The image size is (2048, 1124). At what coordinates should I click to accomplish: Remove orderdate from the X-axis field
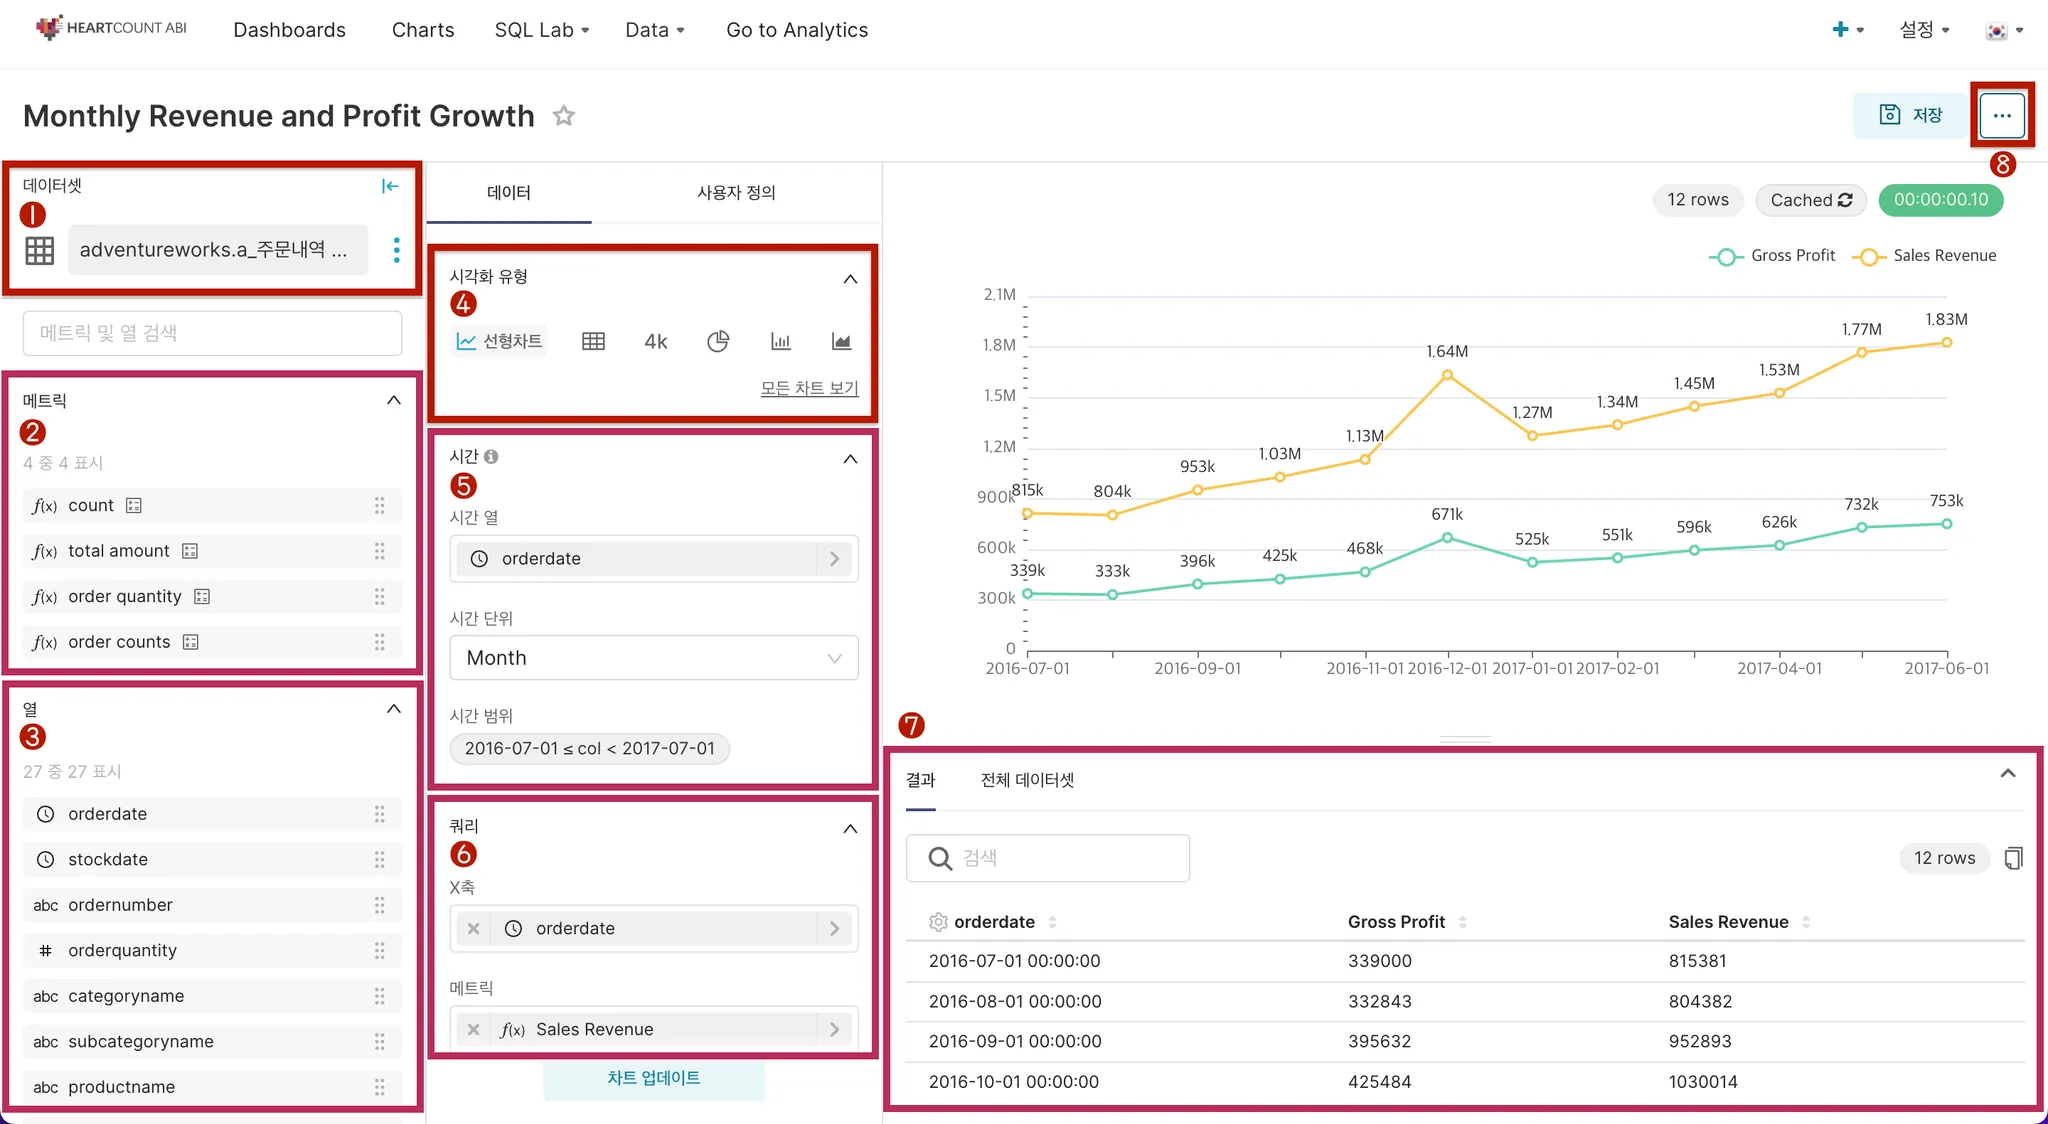[x=474, y=929]
